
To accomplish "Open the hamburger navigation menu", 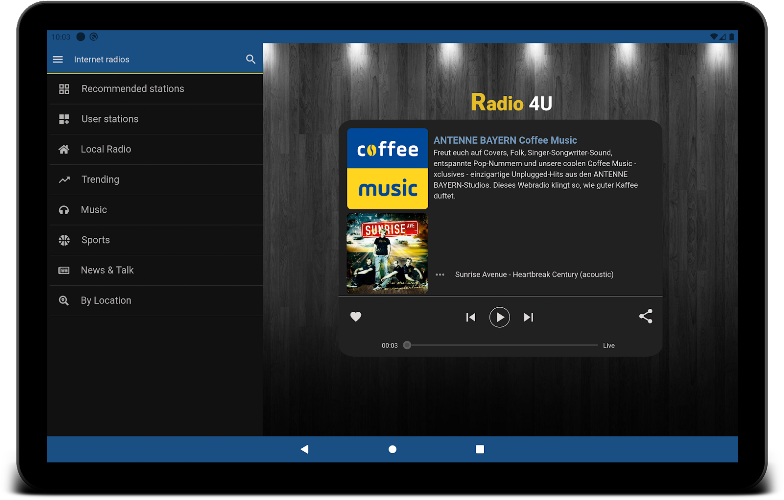I will (x=58, y=60).
